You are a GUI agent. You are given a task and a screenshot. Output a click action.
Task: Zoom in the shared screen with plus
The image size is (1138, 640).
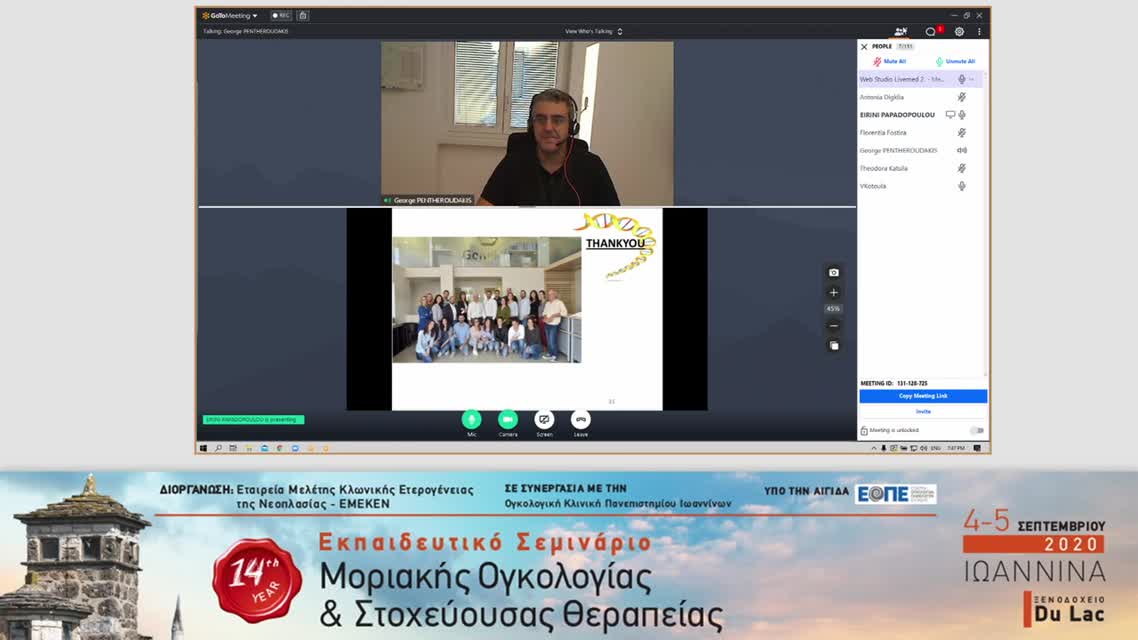coord(834,293)
